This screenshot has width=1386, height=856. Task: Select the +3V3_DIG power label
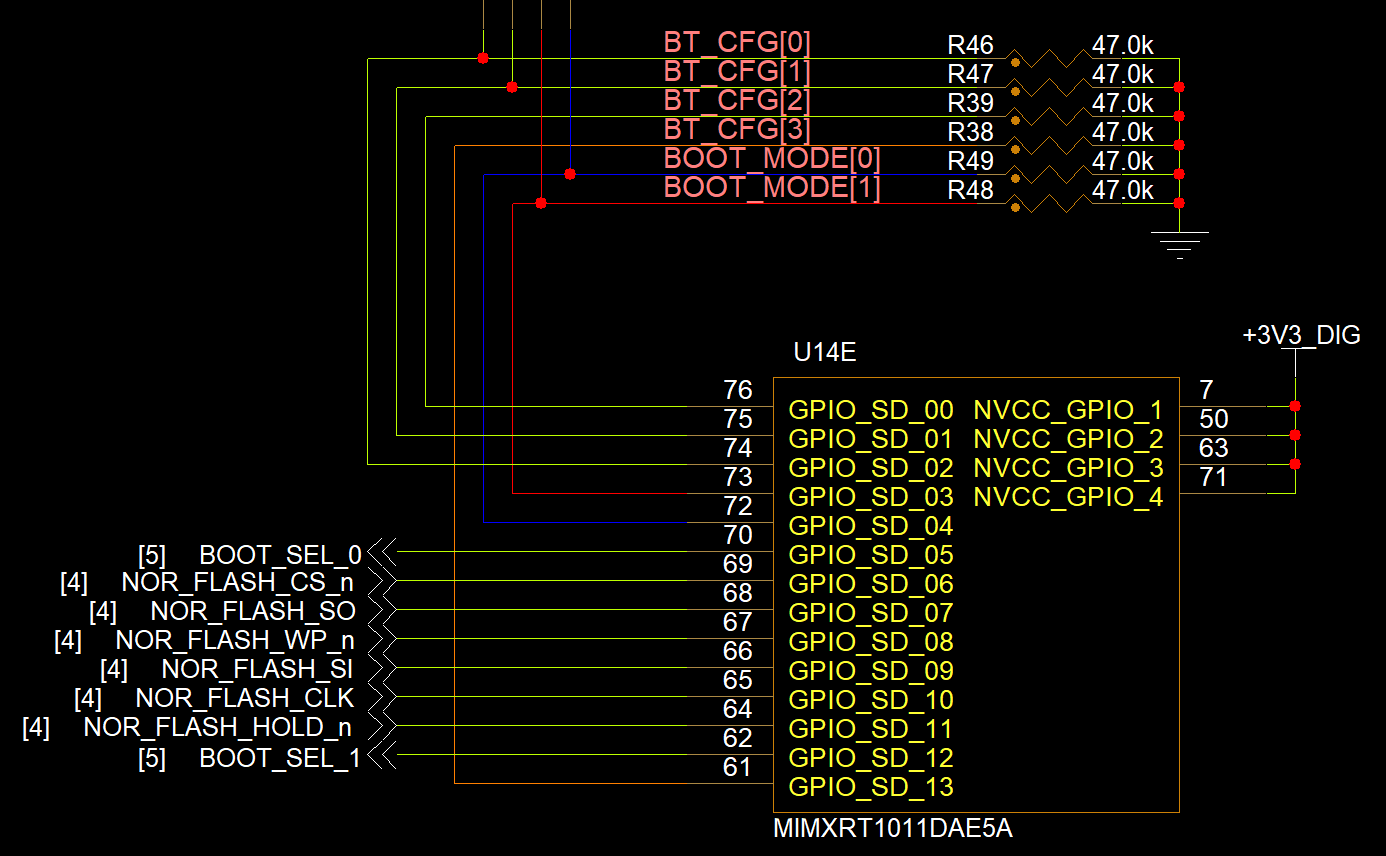(1301, 335)
